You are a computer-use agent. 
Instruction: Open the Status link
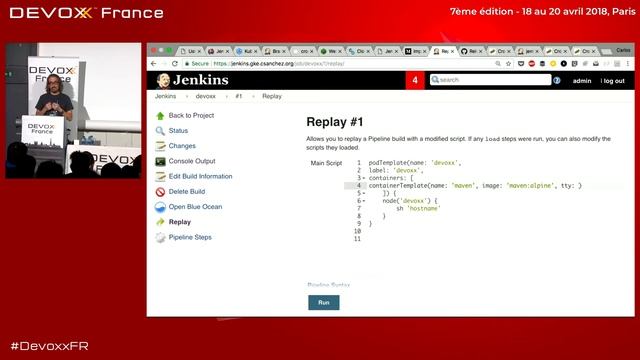tap(178, 131)
